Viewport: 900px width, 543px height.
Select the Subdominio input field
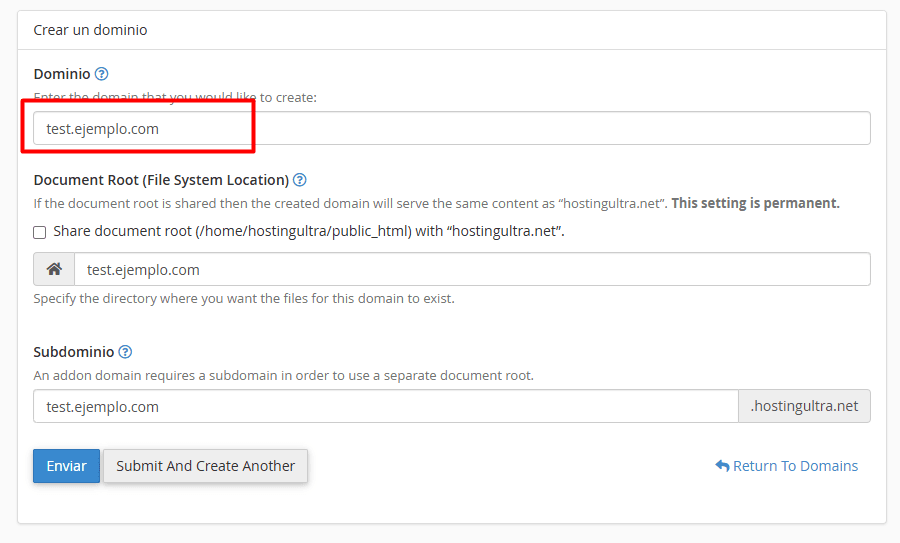(x=385, y=407)
